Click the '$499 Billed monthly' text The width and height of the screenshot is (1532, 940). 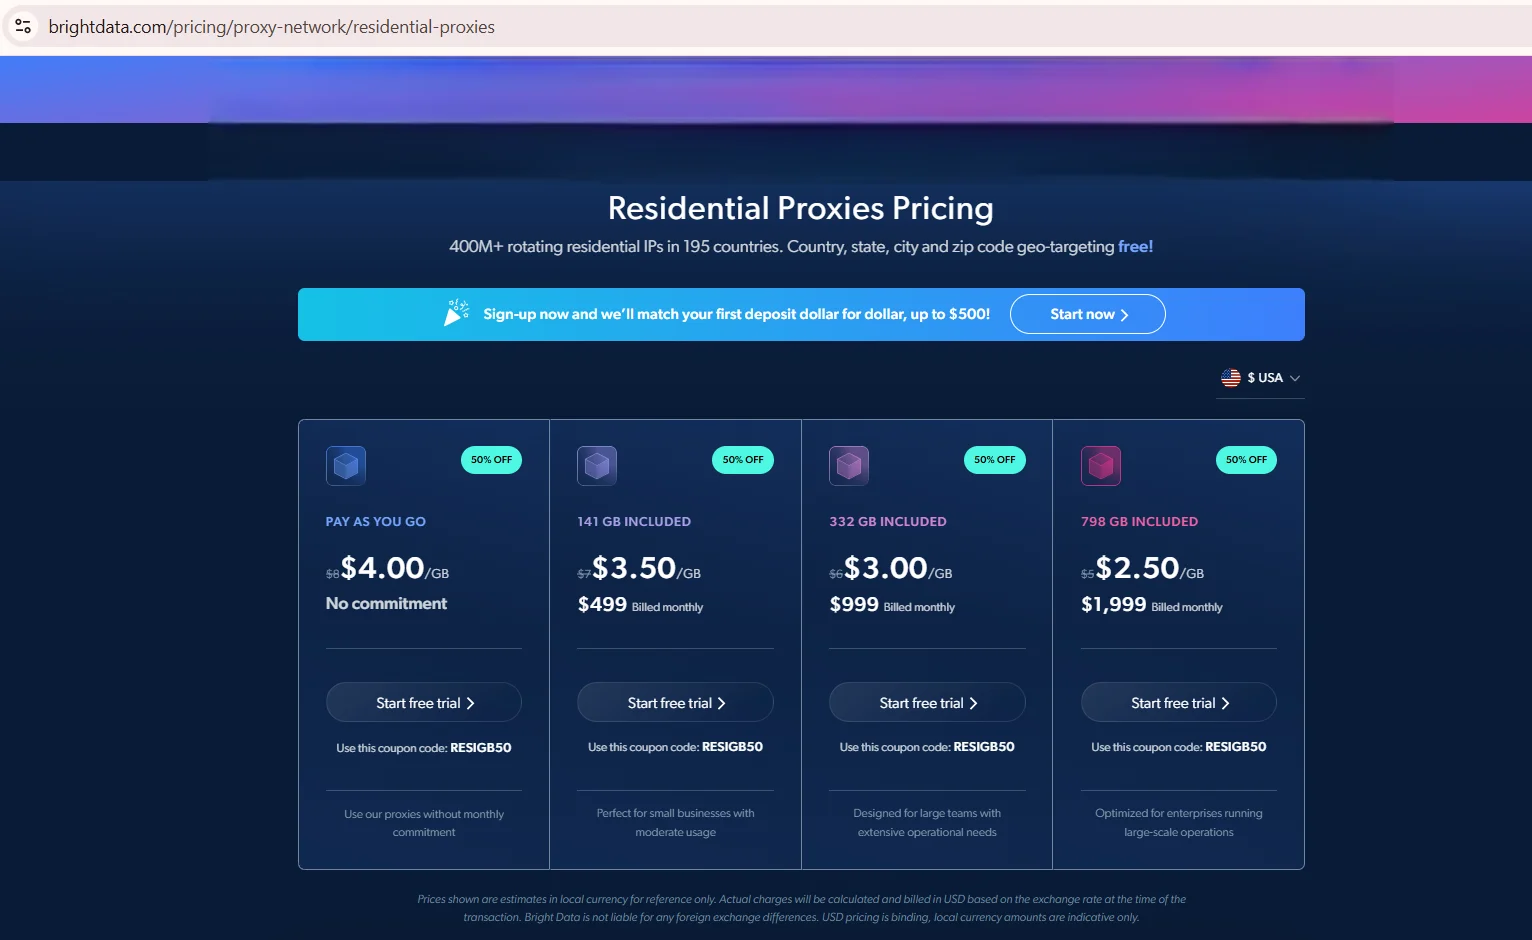[x=640, y=605]
